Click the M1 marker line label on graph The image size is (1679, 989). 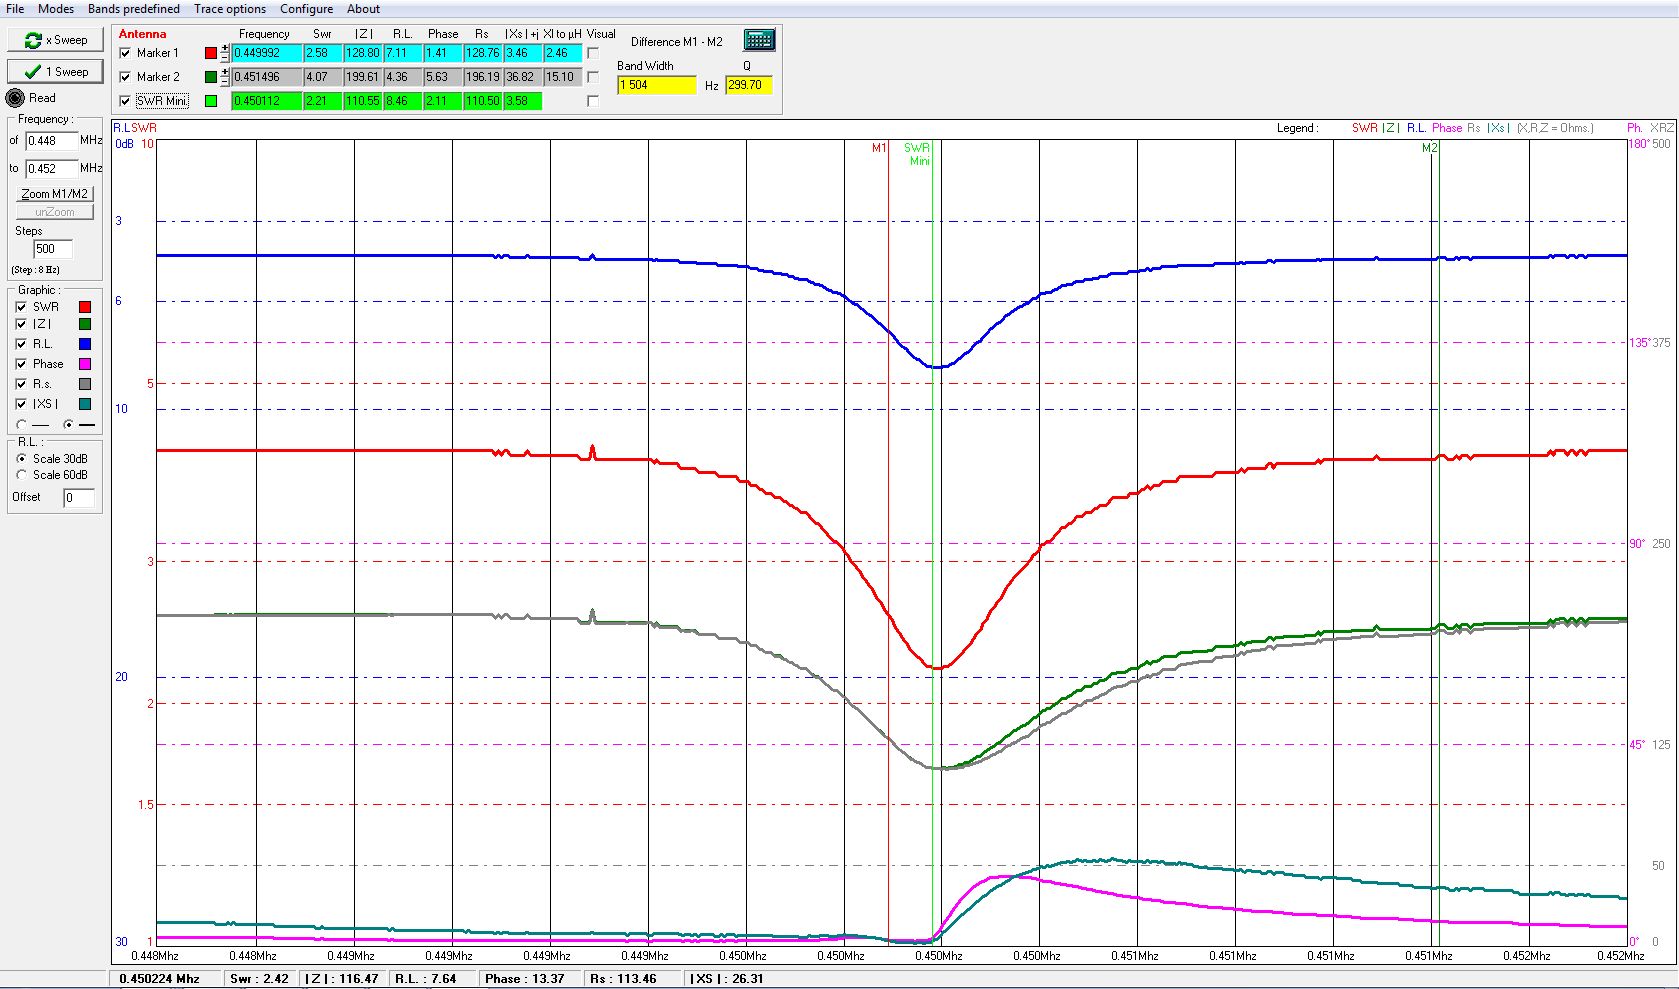pyautogui.click(x=879, y=148)
